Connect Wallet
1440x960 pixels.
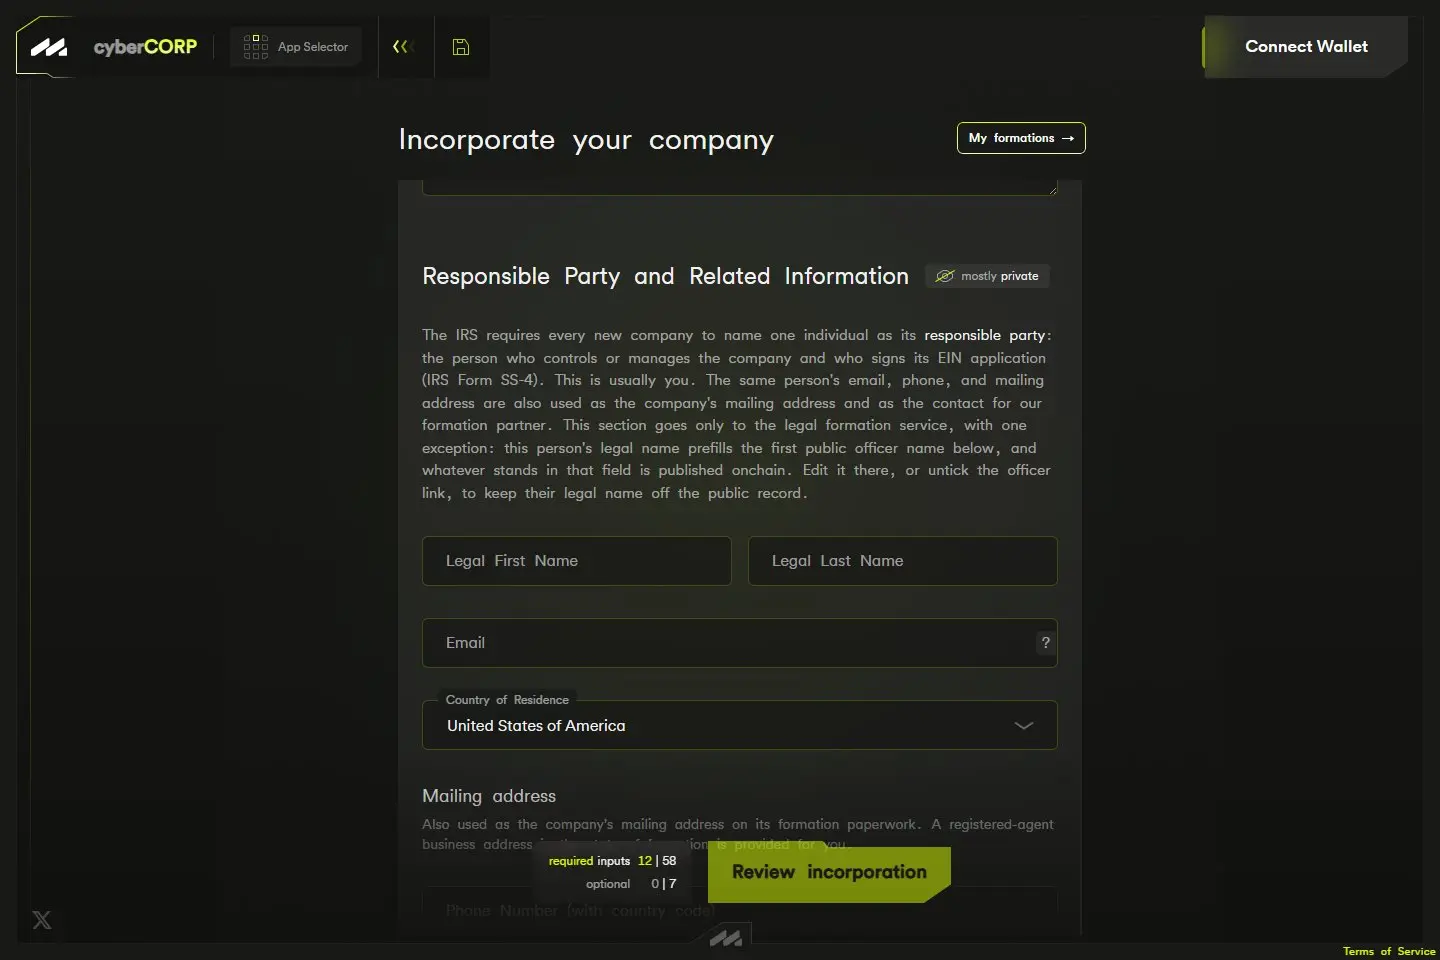[1305, 47]
